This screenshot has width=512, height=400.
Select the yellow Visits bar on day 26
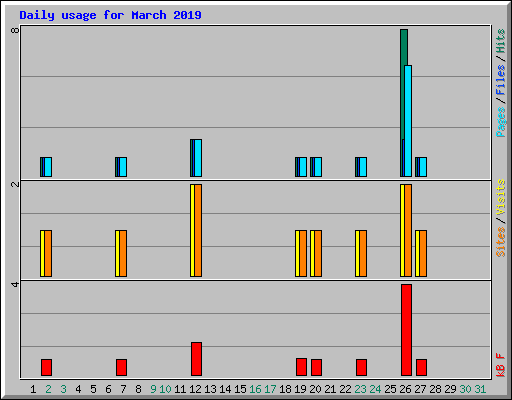[x=402, y=230]
